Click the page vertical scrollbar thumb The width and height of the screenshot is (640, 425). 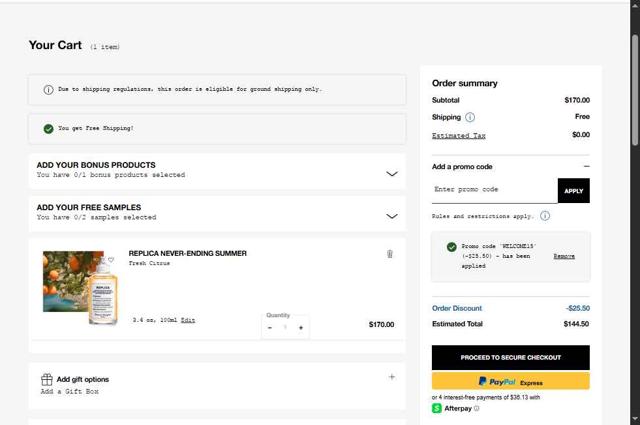point(635,90)
